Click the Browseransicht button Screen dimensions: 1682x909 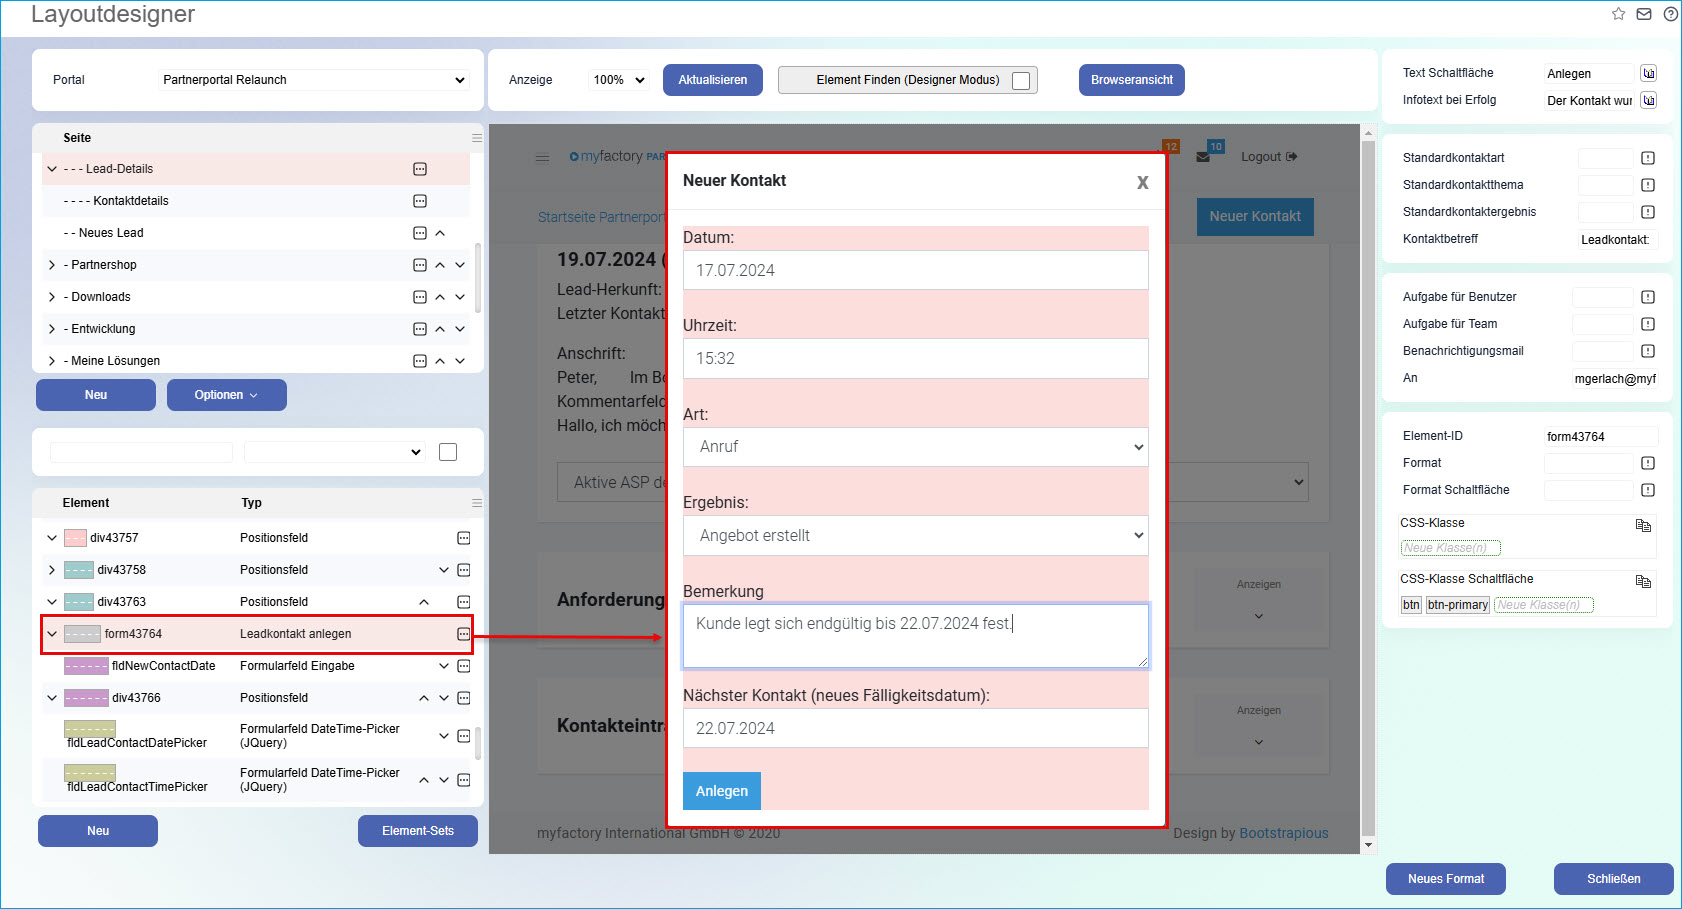coord(1131,80)
